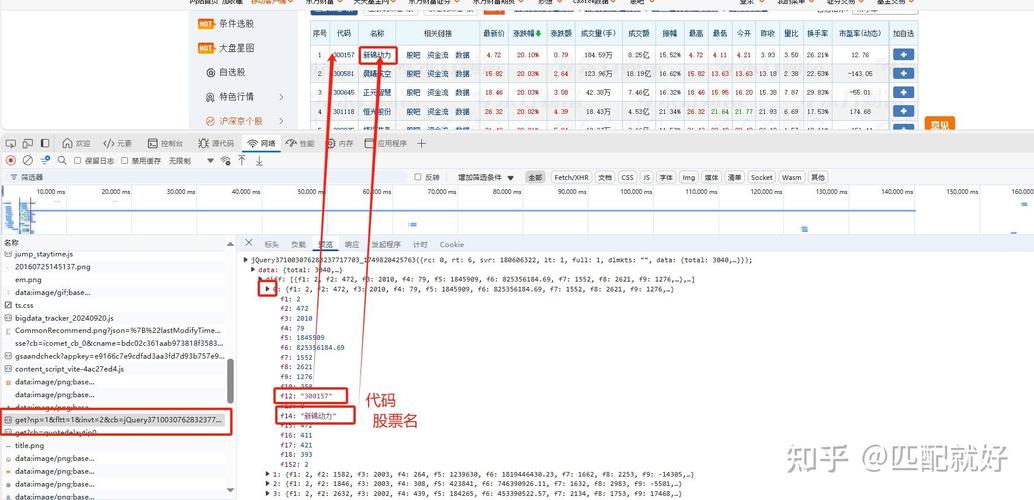Image resolution: width=1034 pixels, height=500 pixels.
Task: Clear the network log
Action: pyautogui.click(x=28, y=160)
